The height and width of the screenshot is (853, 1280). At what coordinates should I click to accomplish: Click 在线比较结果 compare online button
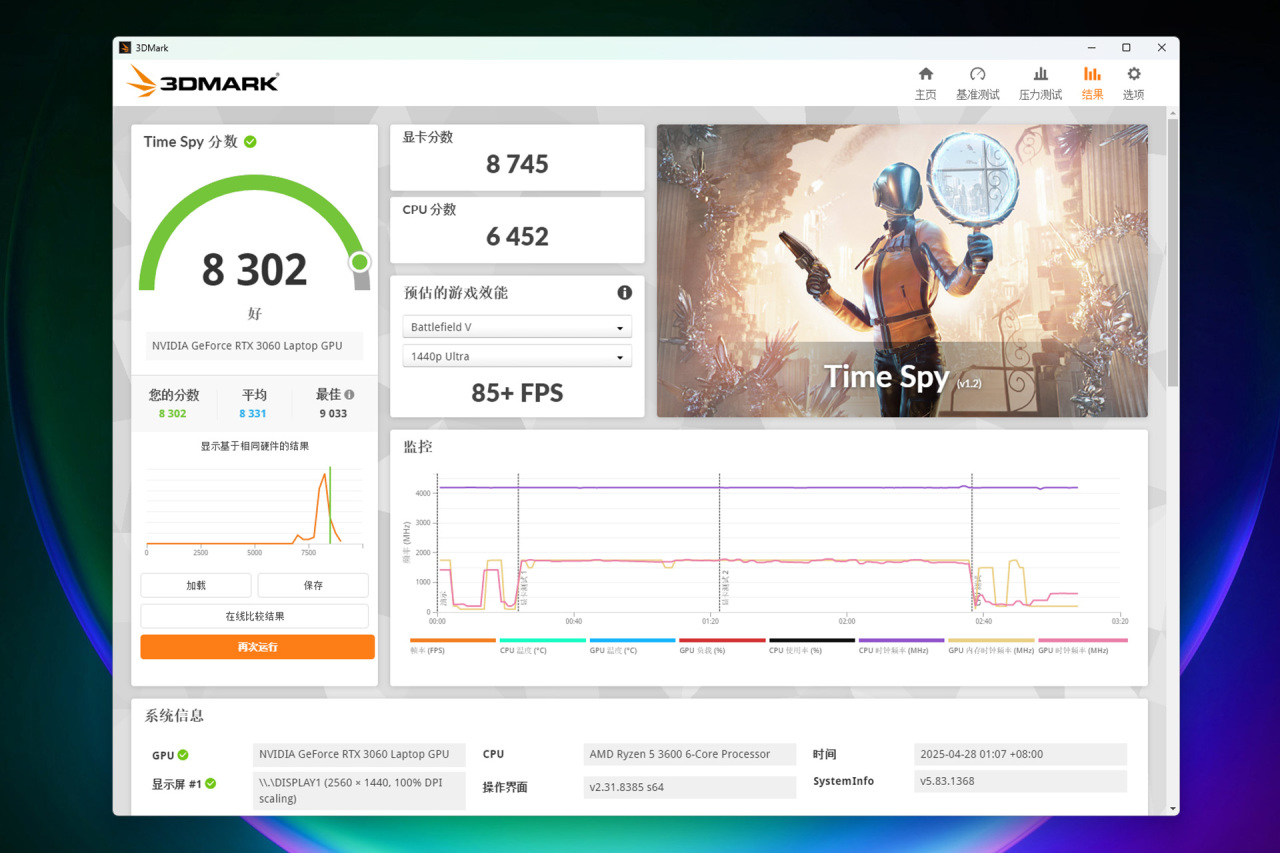click(x=254, y=616)
